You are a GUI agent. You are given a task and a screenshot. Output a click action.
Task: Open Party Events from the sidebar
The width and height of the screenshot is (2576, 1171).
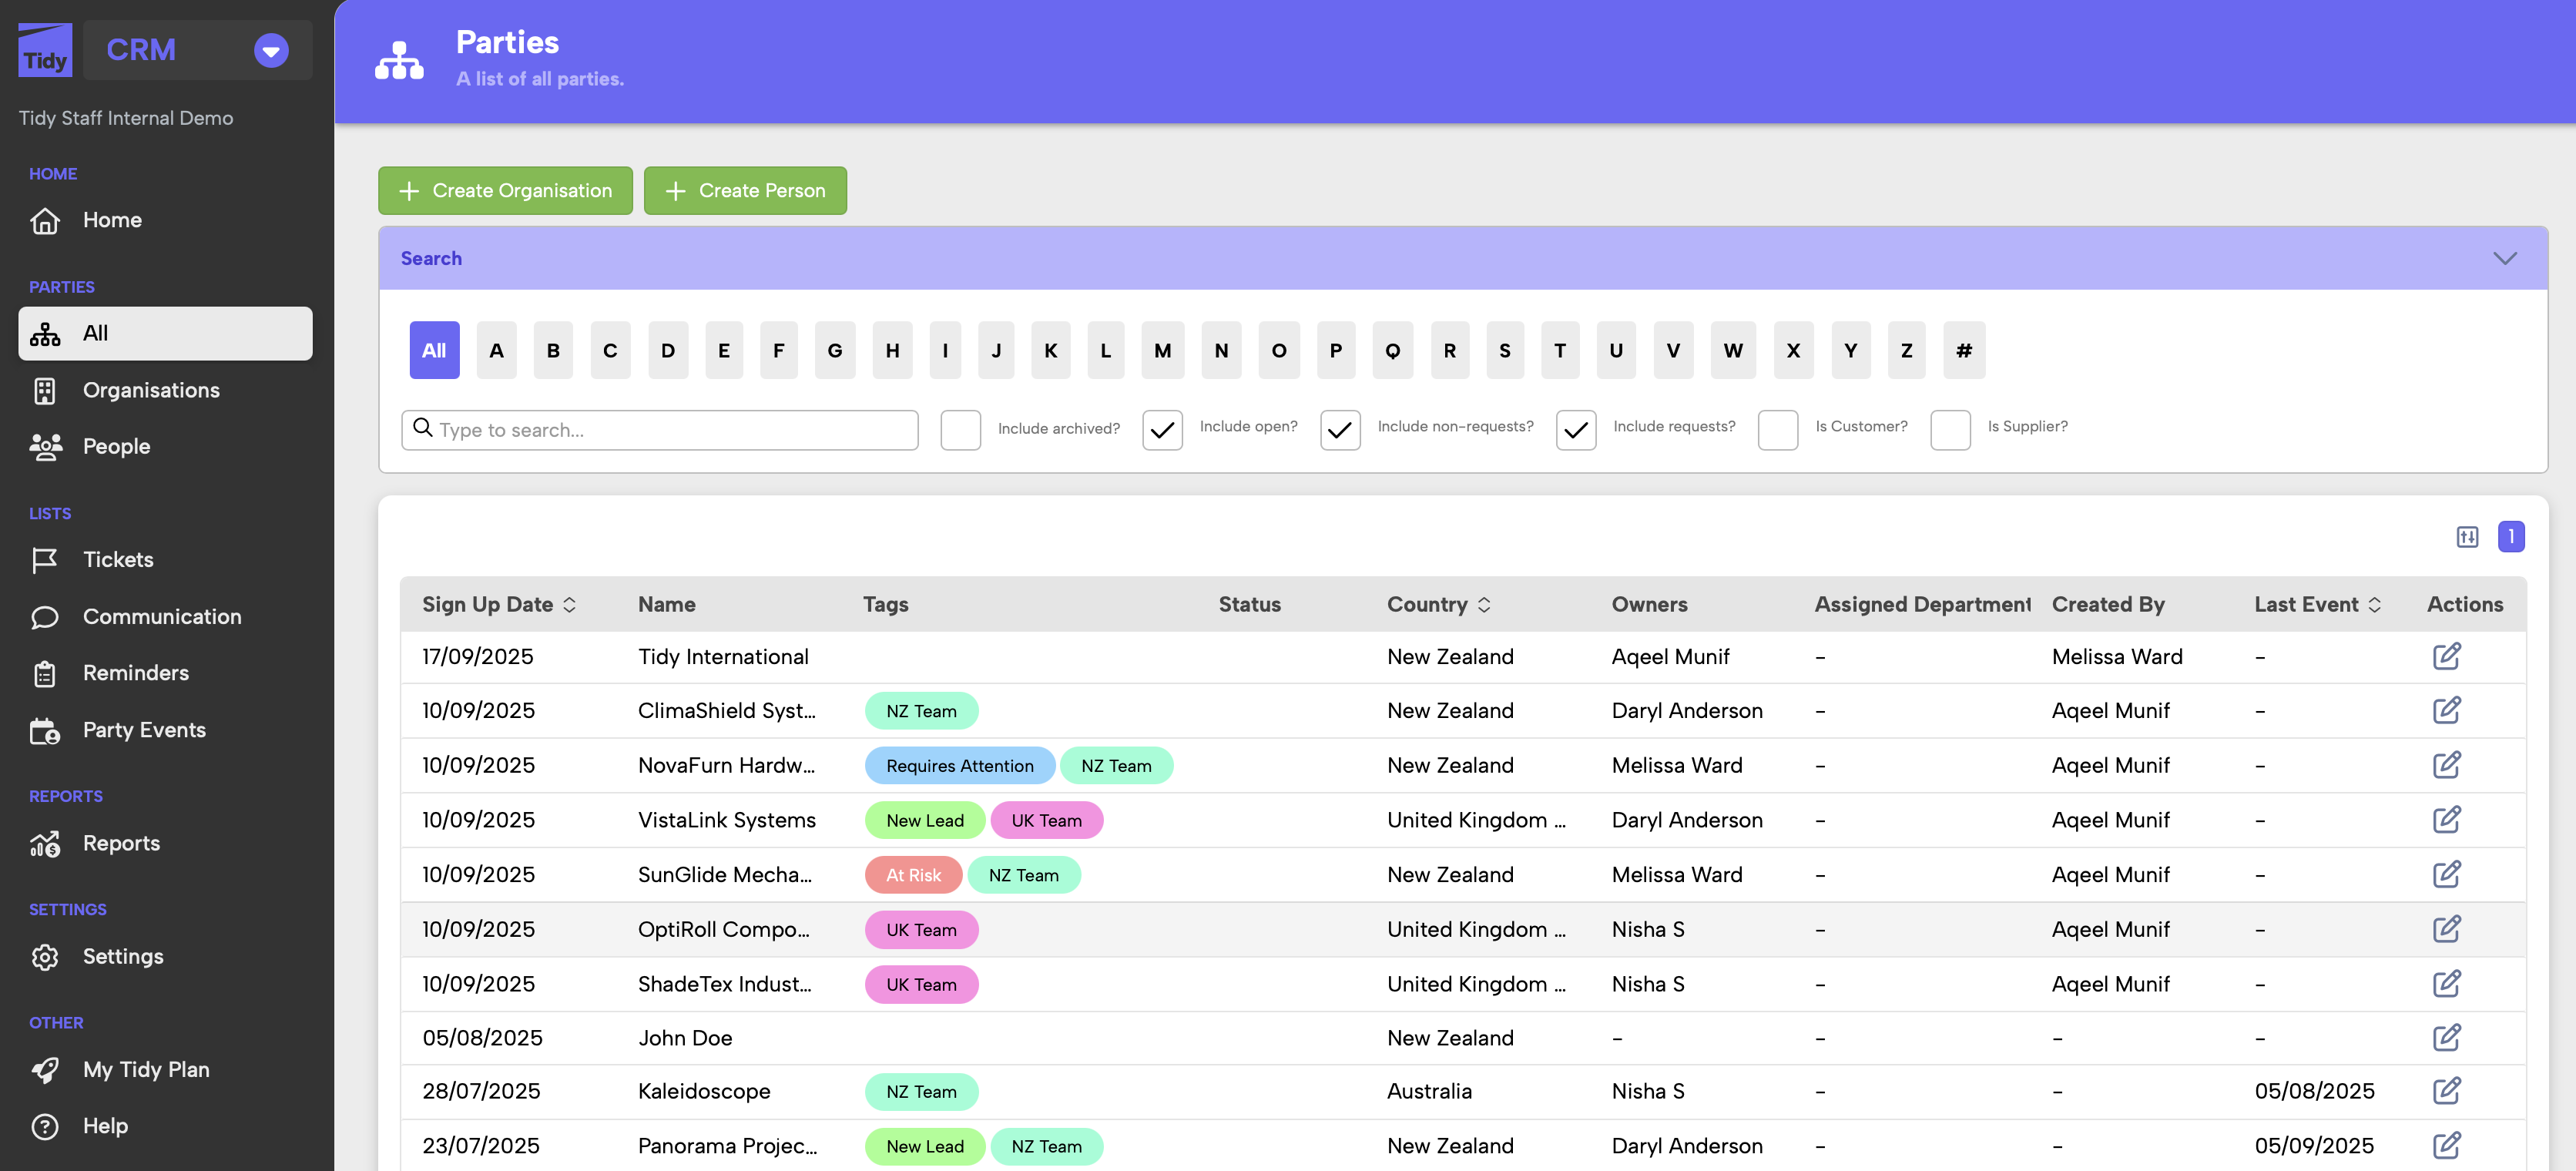pyautogui.click(x=143, y=730)
